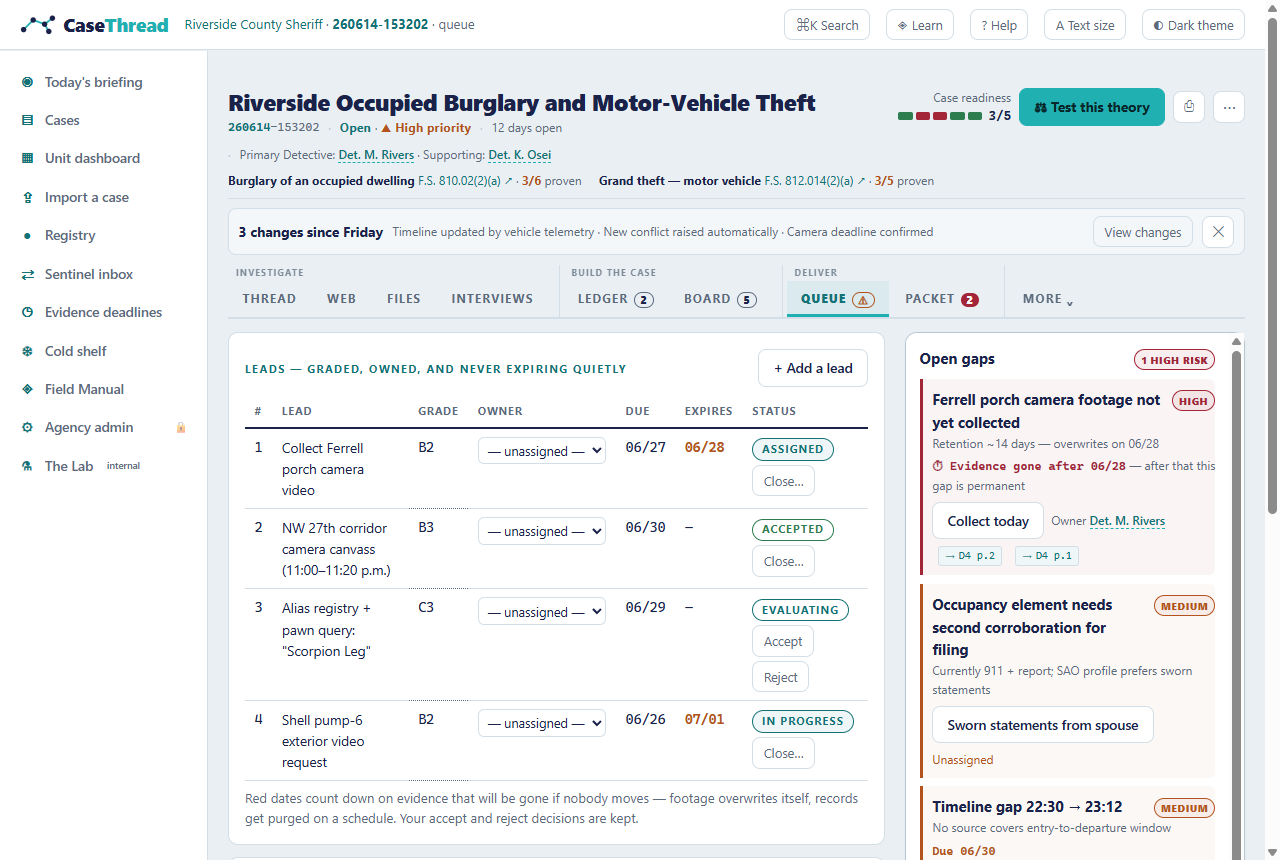Click the C3 grade for Alias registry lead
The image size is (1280, 860).
click(x=426, y=607)
